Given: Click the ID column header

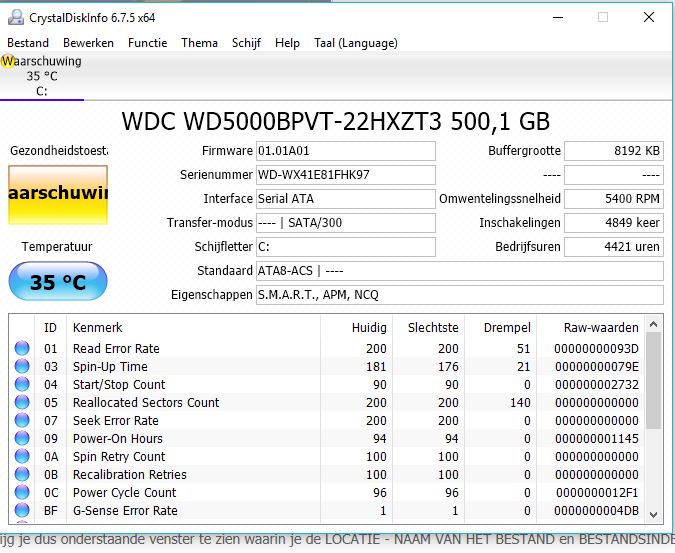Looking at the screenshot, I should point(50,328).
